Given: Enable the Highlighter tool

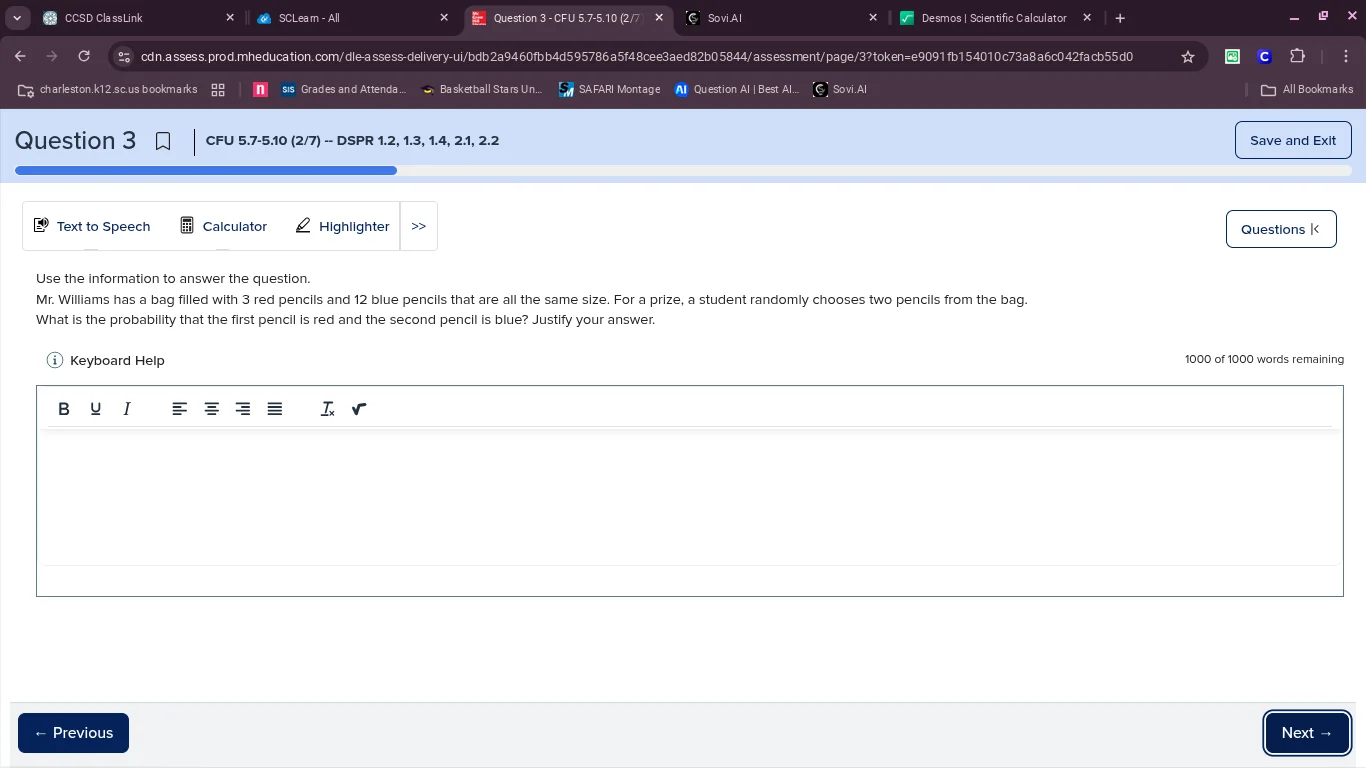Looking at the screenshot, I should (342, 226).
